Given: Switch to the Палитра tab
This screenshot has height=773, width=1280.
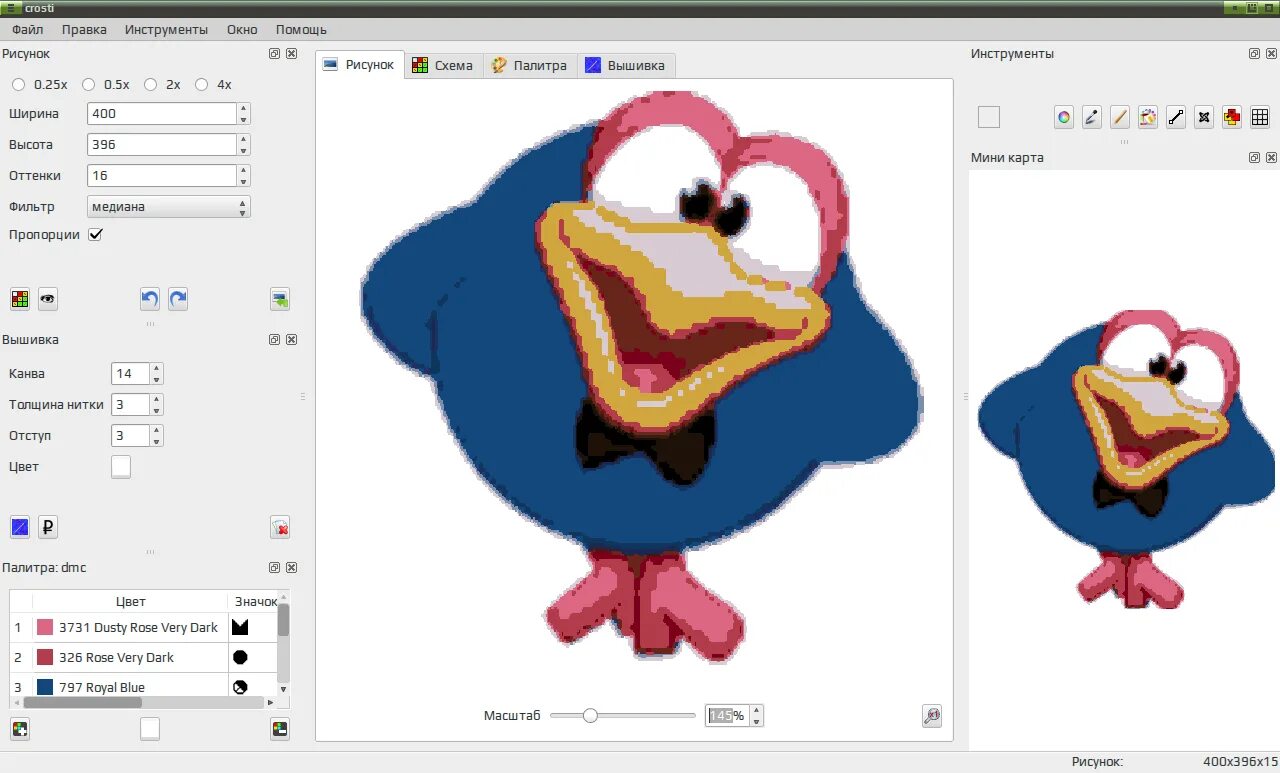Looking at the screenshot, I should 529,65.
